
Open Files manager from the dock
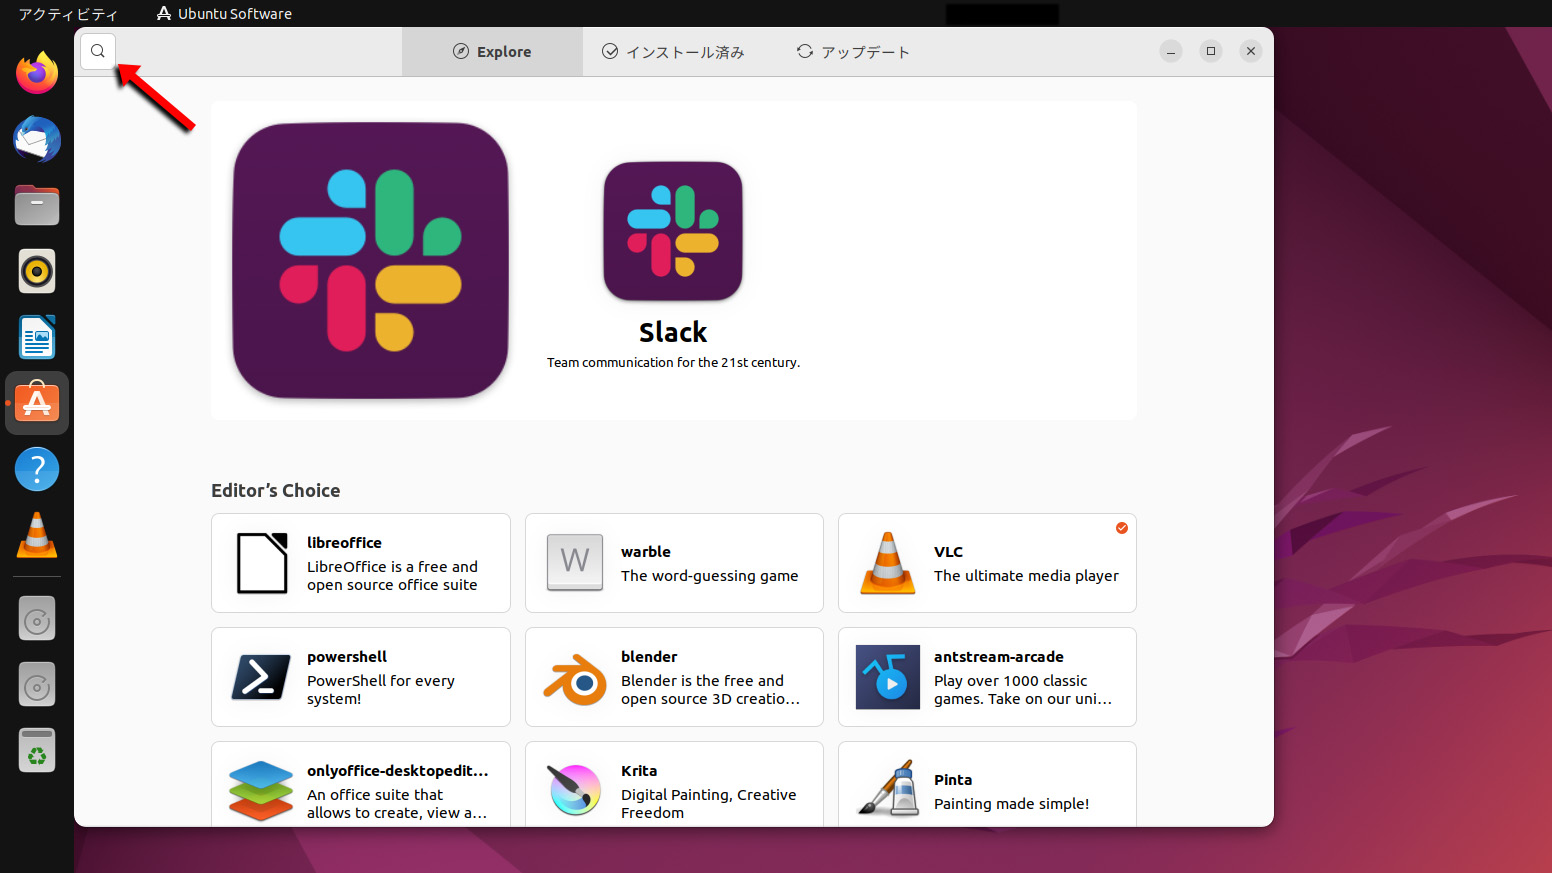pyautogui.click(x=37, y=205)
